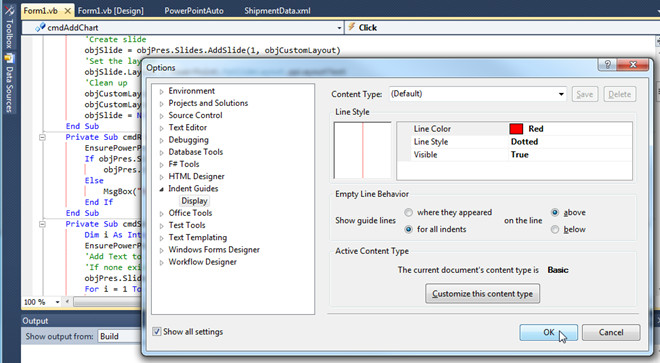This screenshot has width=660, height=363.
Task: Click Customize this content type button
Action: (x=482, y=294)
